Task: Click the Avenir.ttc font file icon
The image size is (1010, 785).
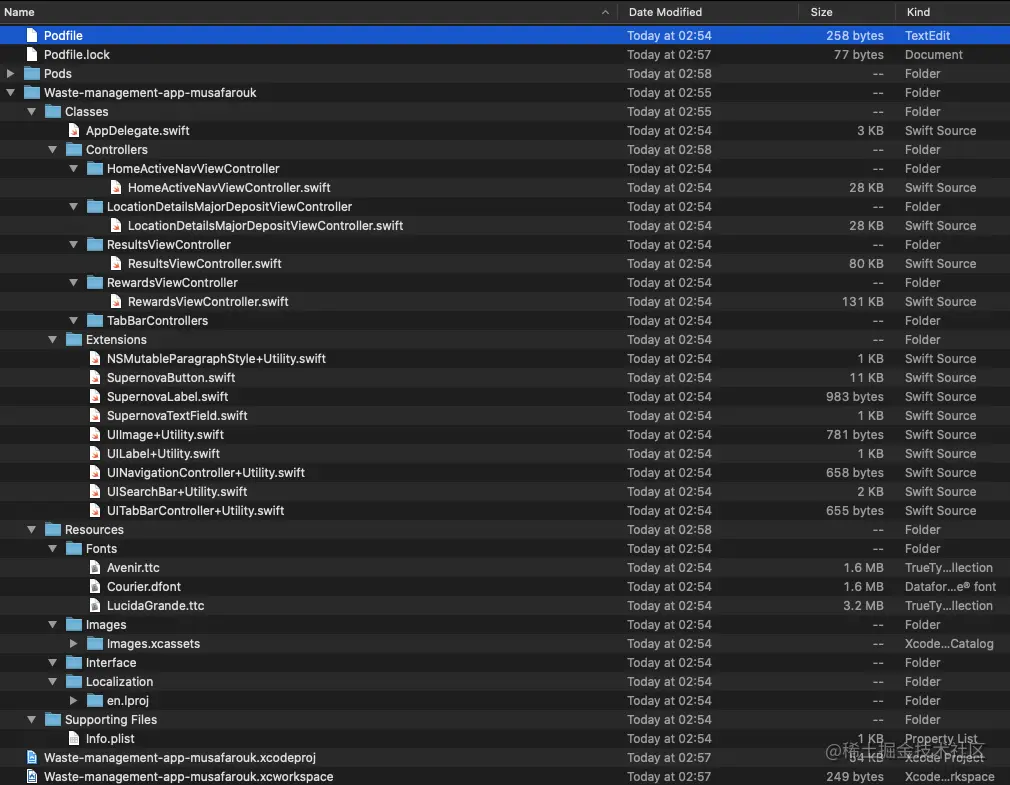Action: (x=95, y=567)
